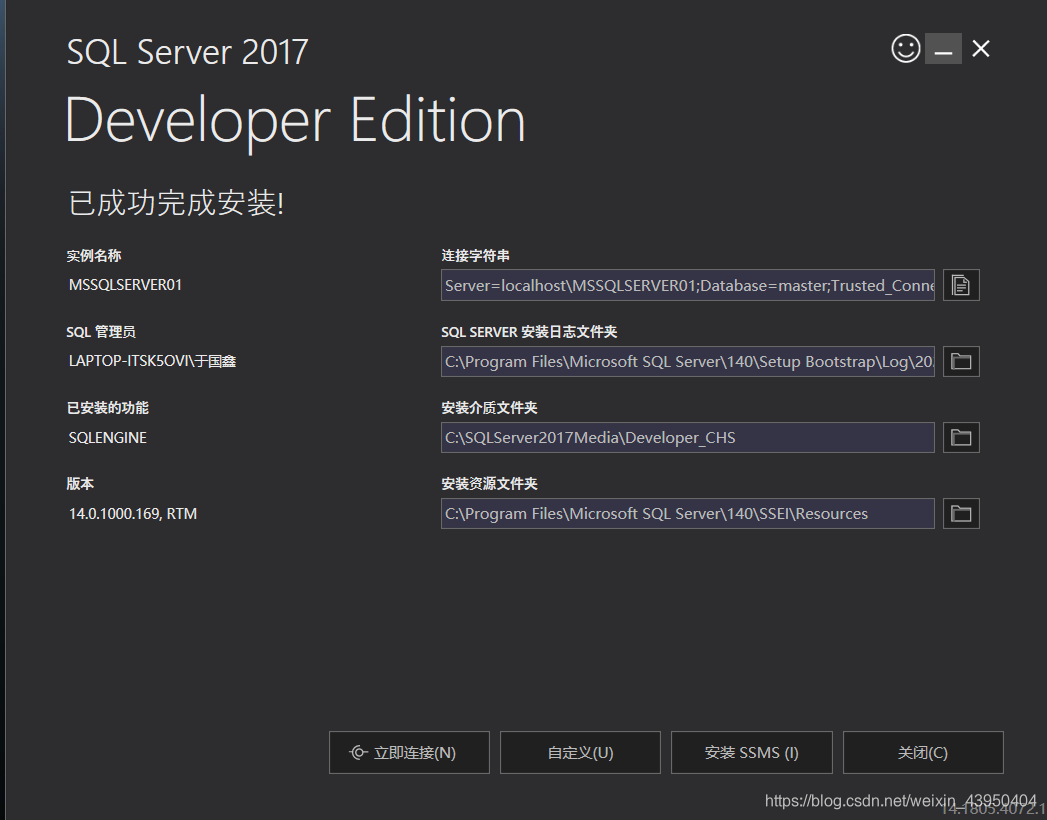
Task: Copy the connection string with the document icon
Action: click(x=961, y=285)
